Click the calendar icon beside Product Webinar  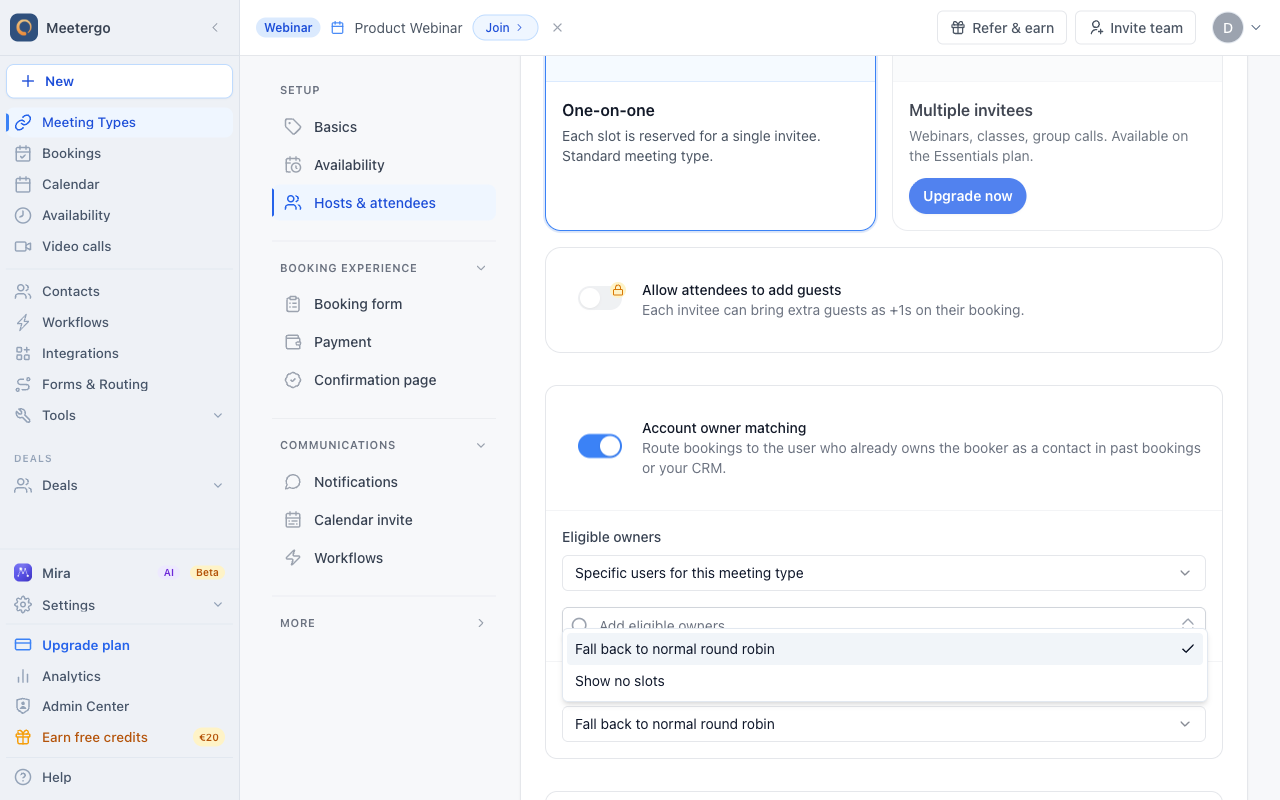pyautogui.click(x=337, y=28)
